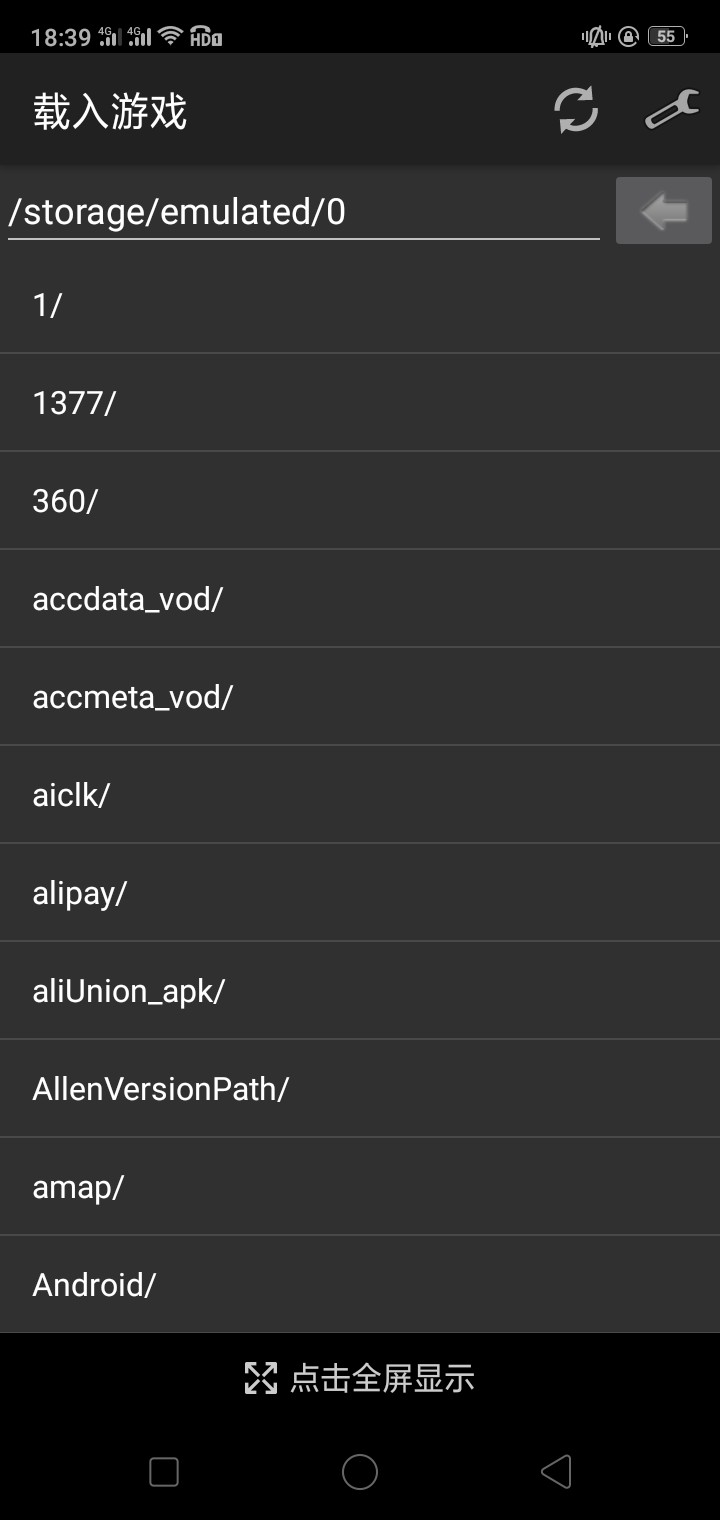
Task: Open the 1/ folder
Action: click(360, 305)
